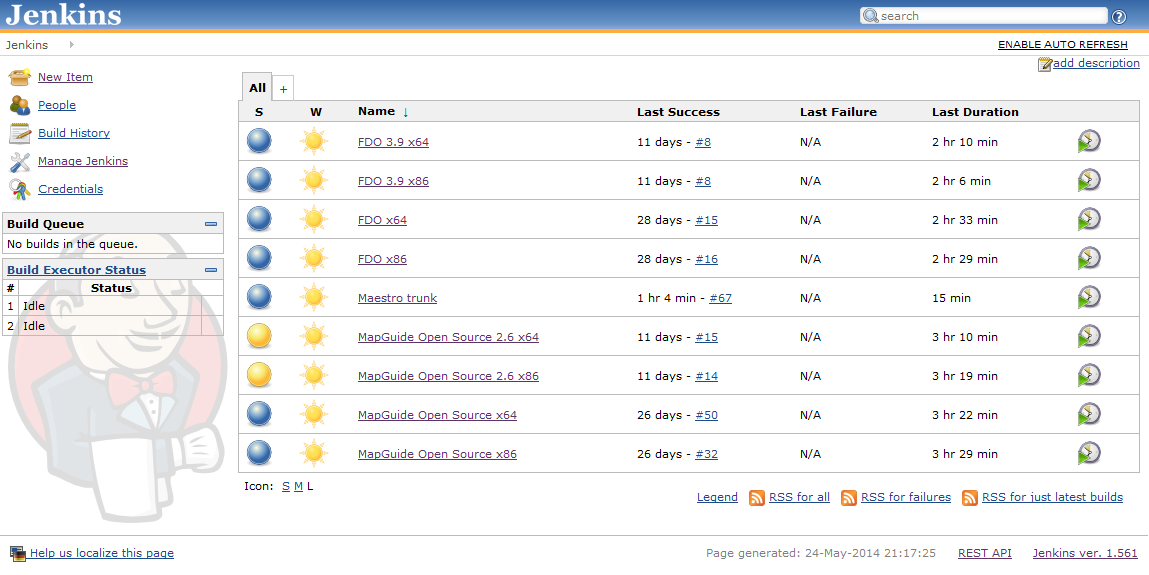The width and height of the screenshot is (1149, 575).
Task: Click the RSS for failures feed icon
Action: 849,498
